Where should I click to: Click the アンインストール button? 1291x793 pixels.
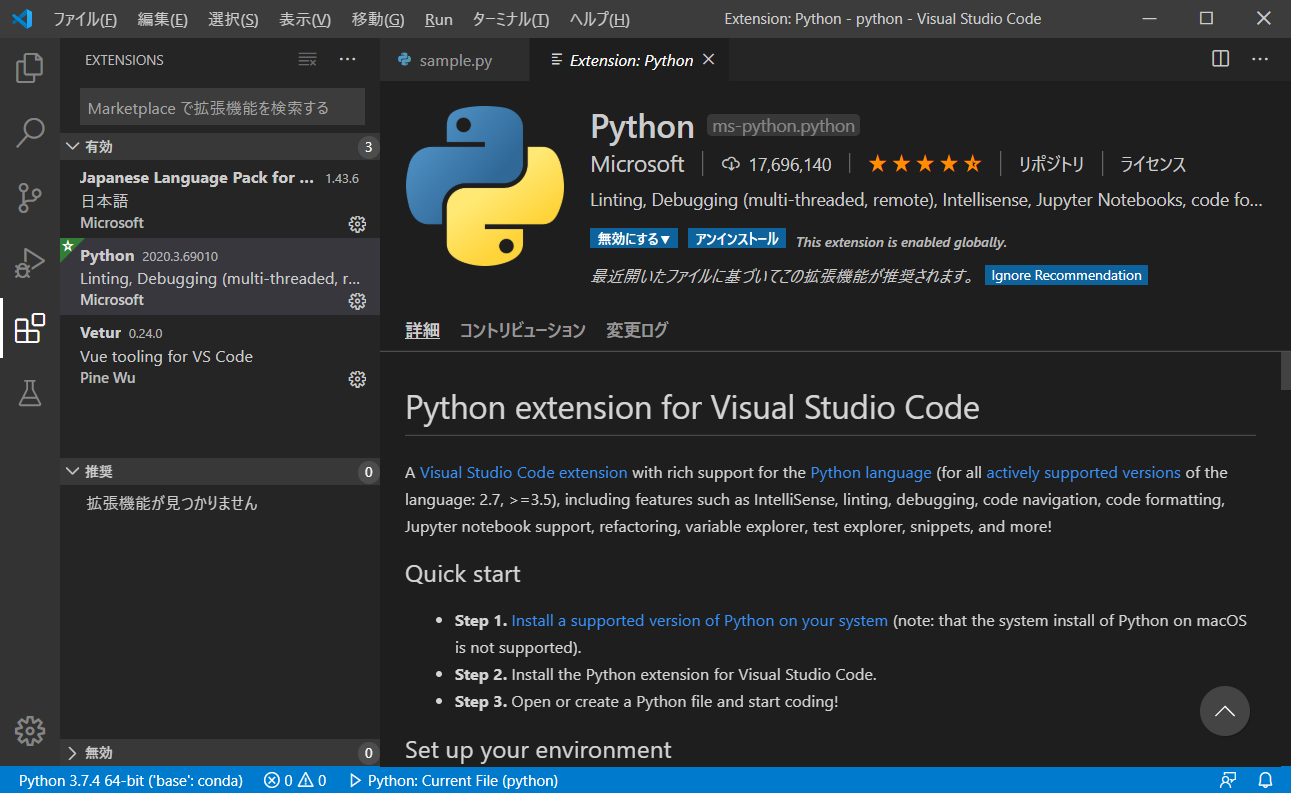pyautogui.click(x=737, y=239)
